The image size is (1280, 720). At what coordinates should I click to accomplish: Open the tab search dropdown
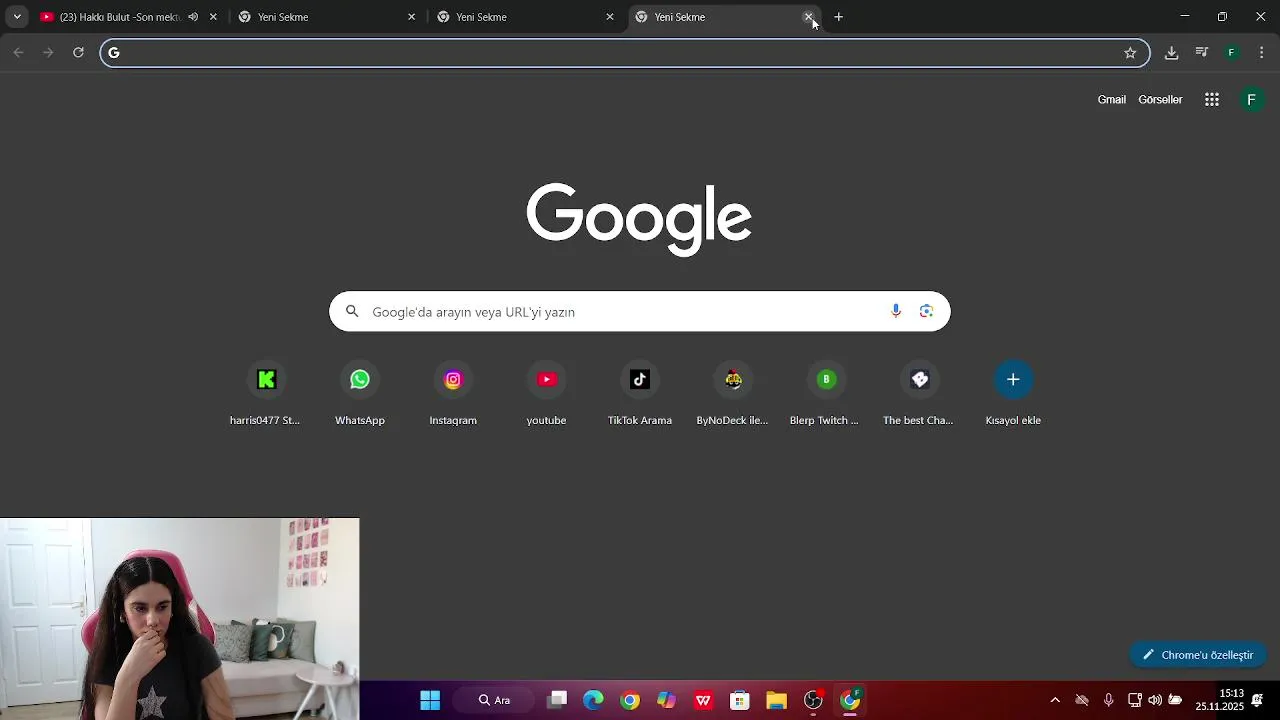coord(17,17)
